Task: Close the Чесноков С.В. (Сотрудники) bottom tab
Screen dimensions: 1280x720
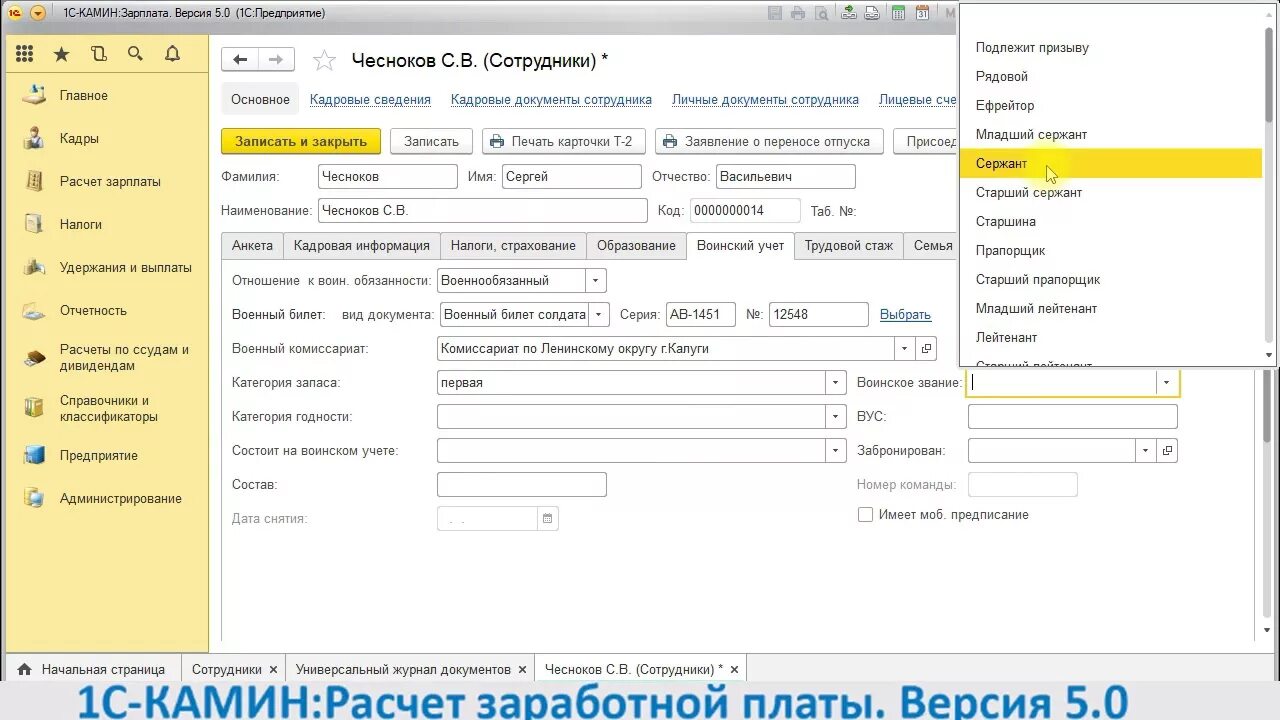Action: [735, 669]
